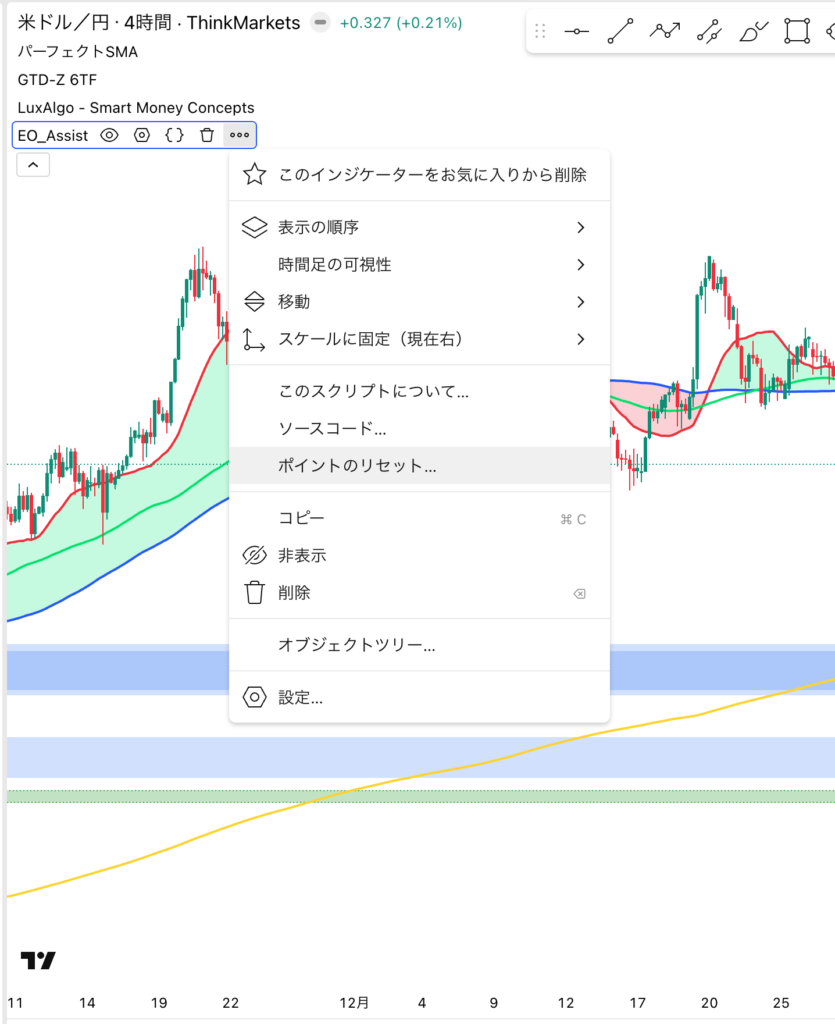Open the スケールに固定 submenu
Viewport: 835px width, 1024px height.
[x=420, y=339]
